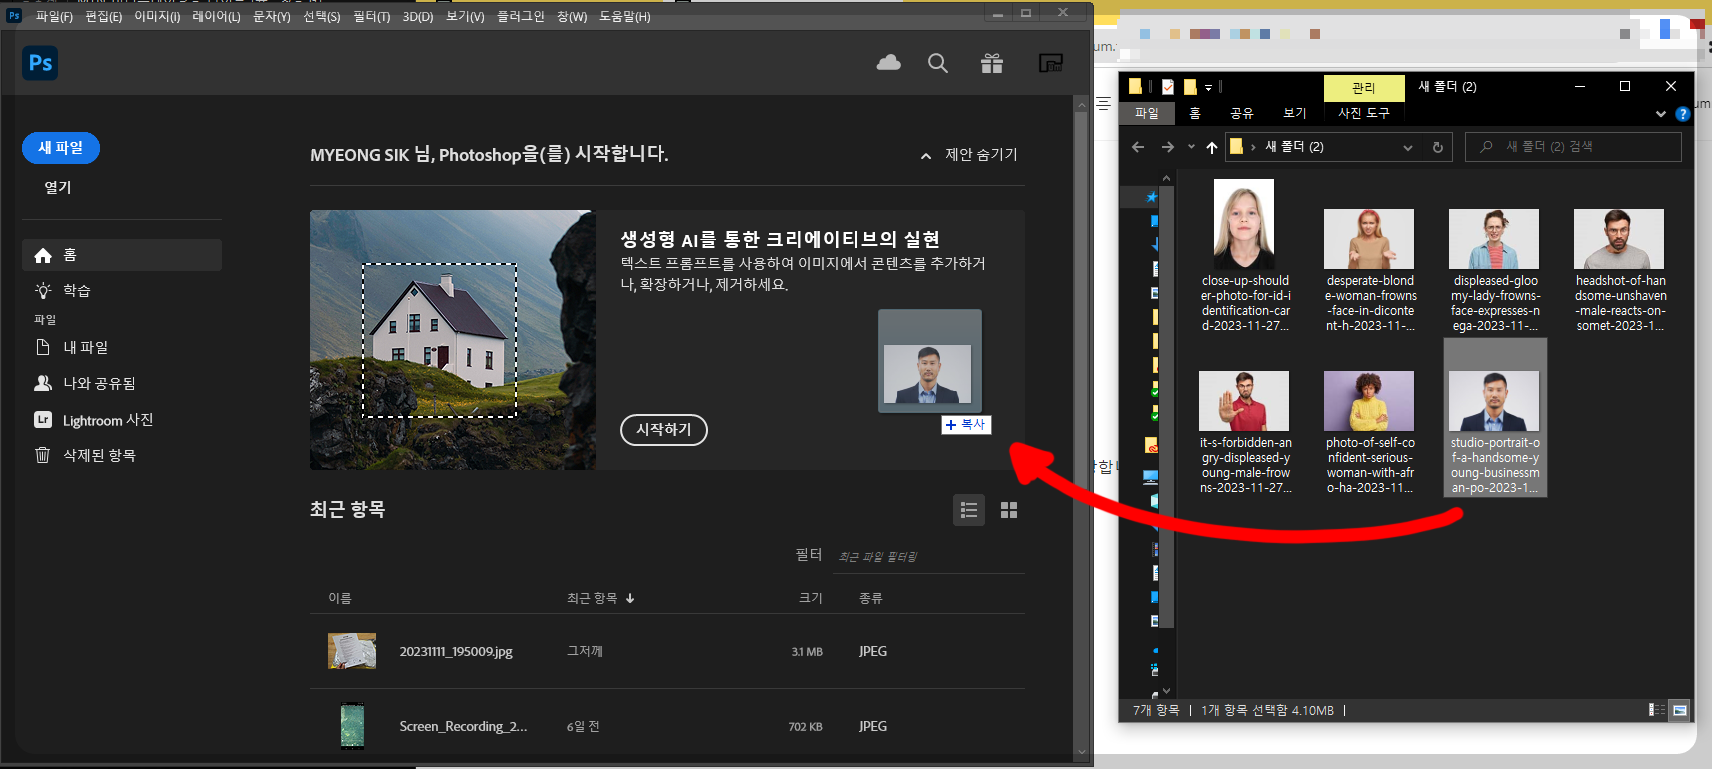Open Explorer help question mark
The image size is (1712, 769).
tap(1683, 114)
